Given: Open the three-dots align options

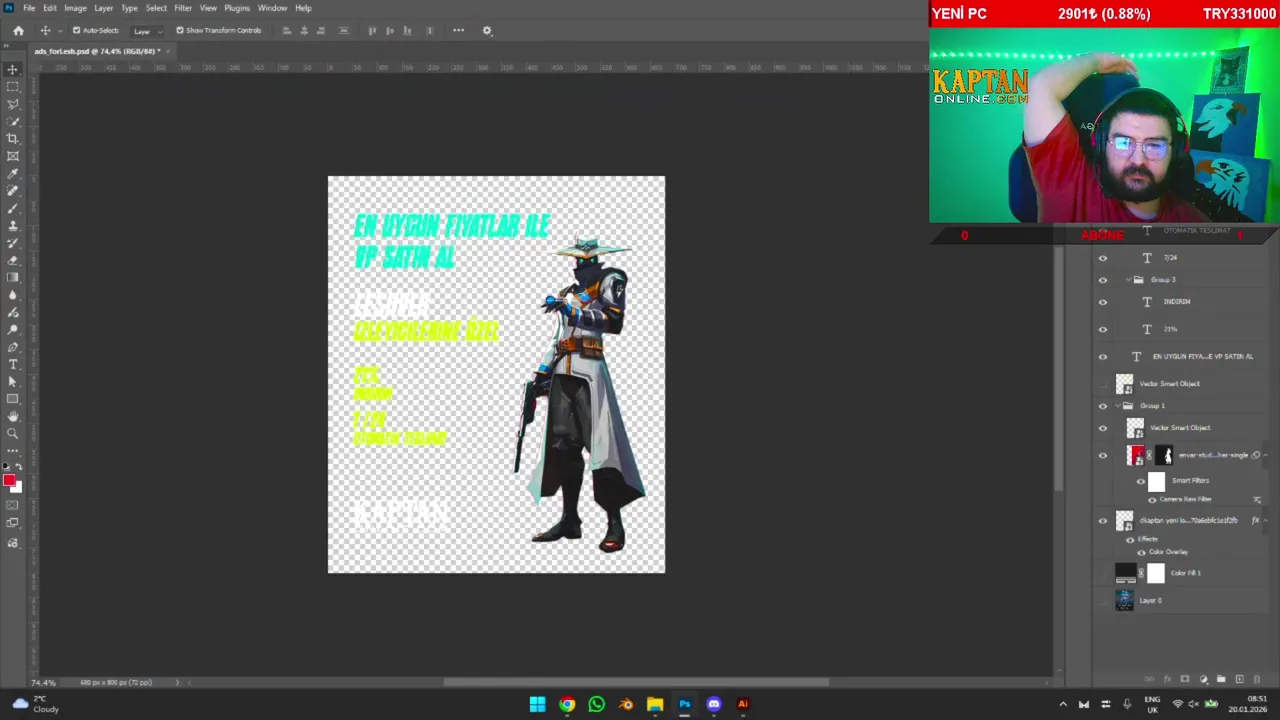Looking at the screenshot, I should tap(458, 30).
